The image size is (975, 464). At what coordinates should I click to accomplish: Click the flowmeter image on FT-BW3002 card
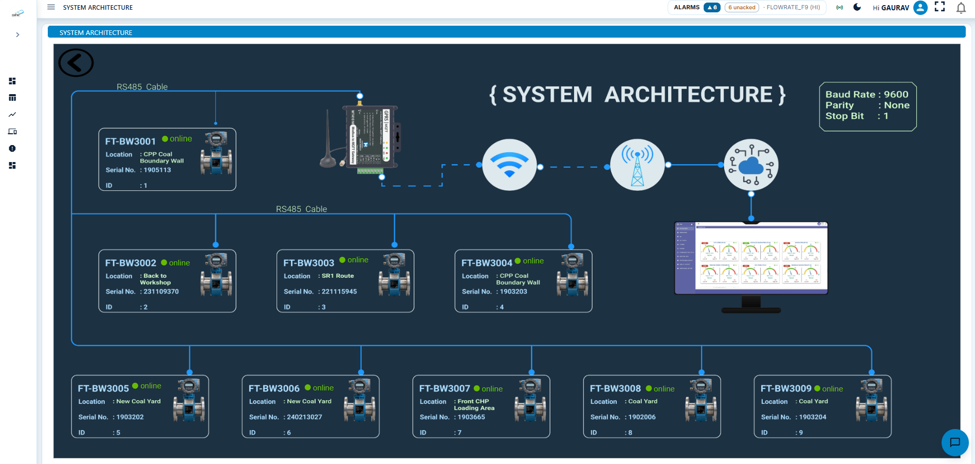215,274
